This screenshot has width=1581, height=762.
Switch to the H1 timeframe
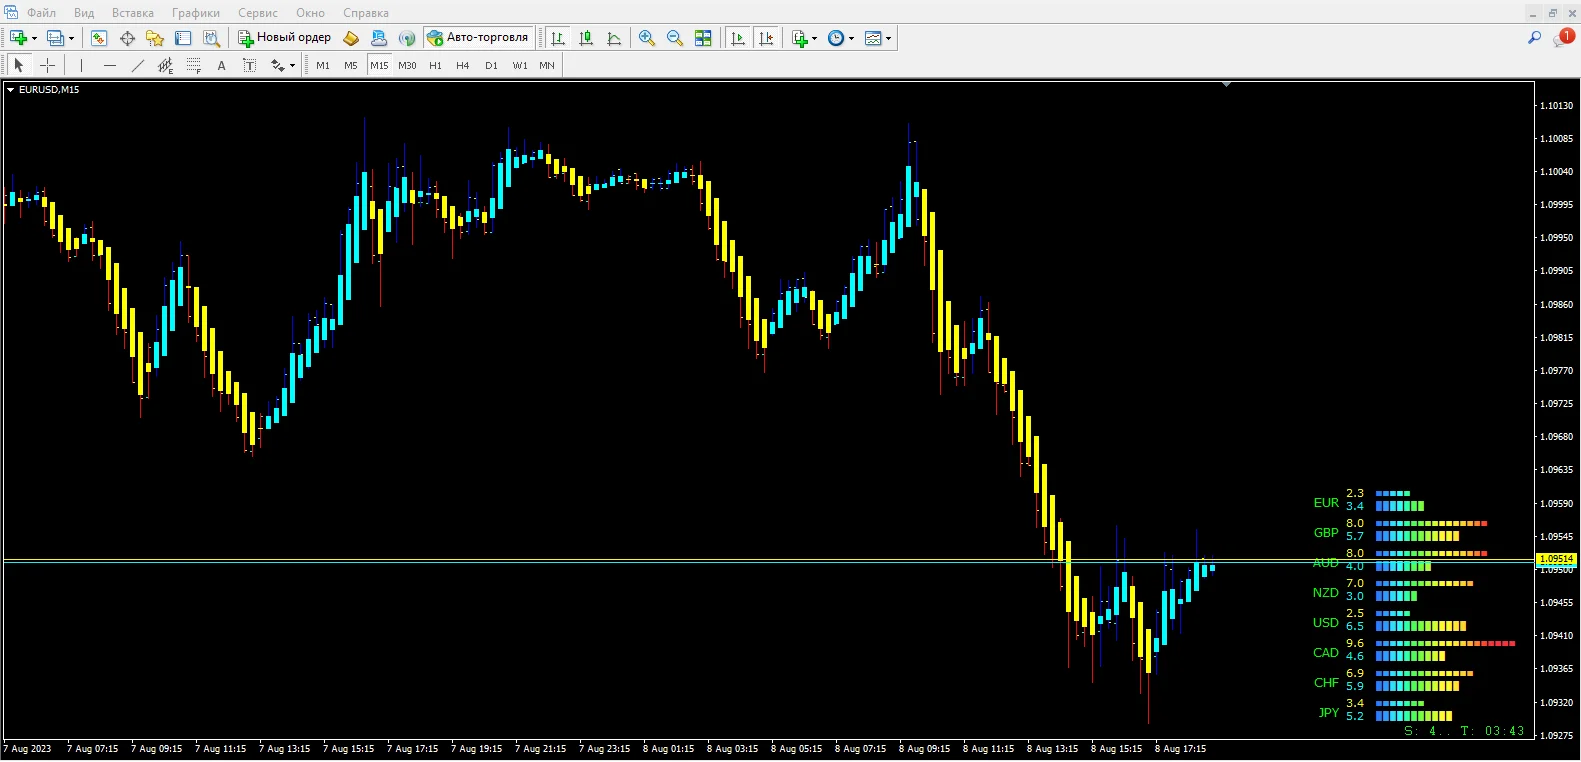point(435,65)
